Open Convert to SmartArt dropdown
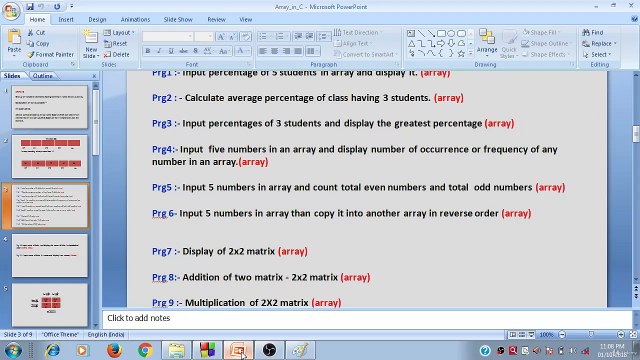Viewport: 640px width, 360px height. click(366, 54)
